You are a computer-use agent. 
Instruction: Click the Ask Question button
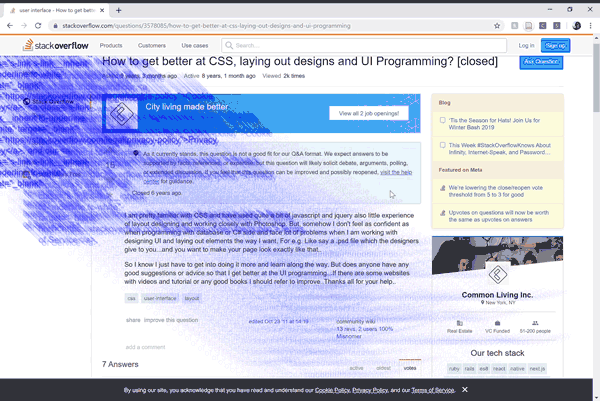(x=541, y=62)
